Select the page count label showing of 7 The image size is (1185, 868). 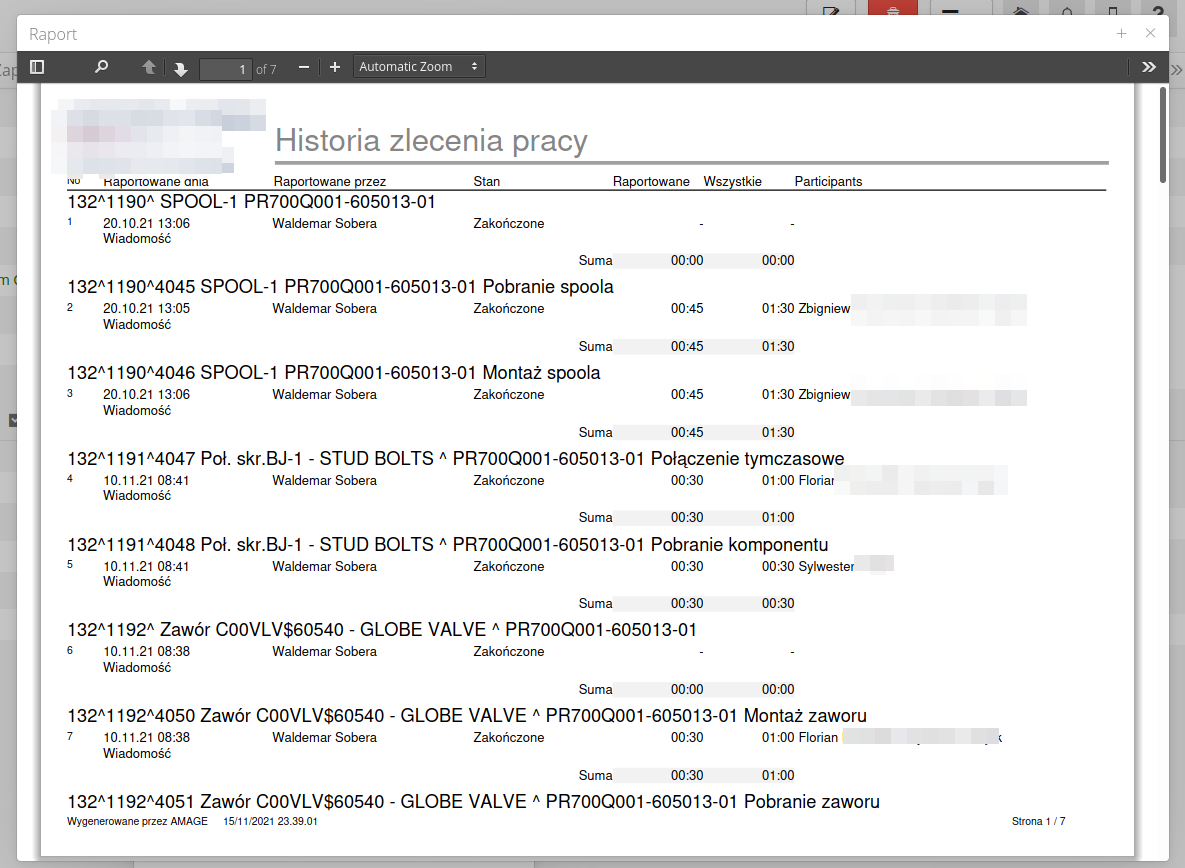pos(264,69)
